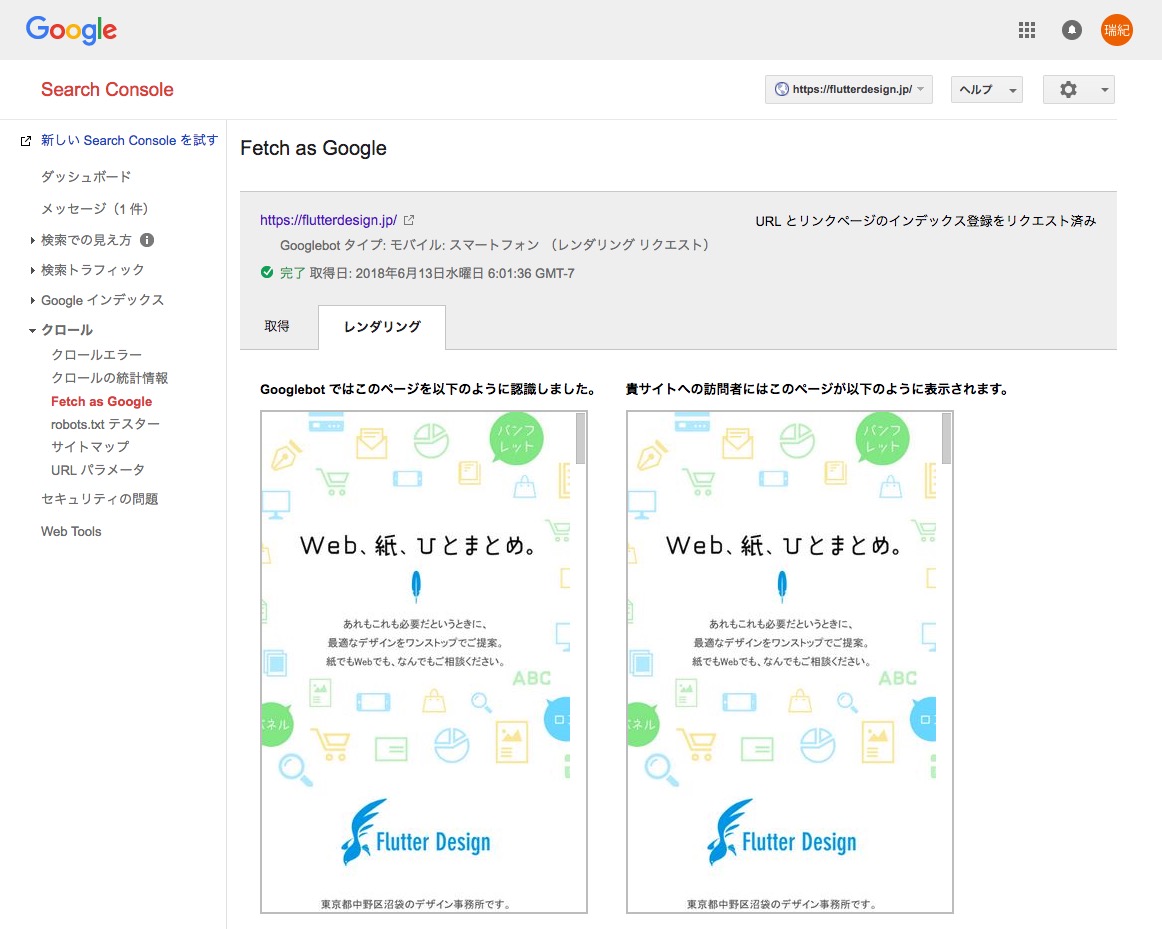Open the notifications bell icon
This screenshot has height=929, width=1162.
click(1072, 30)
